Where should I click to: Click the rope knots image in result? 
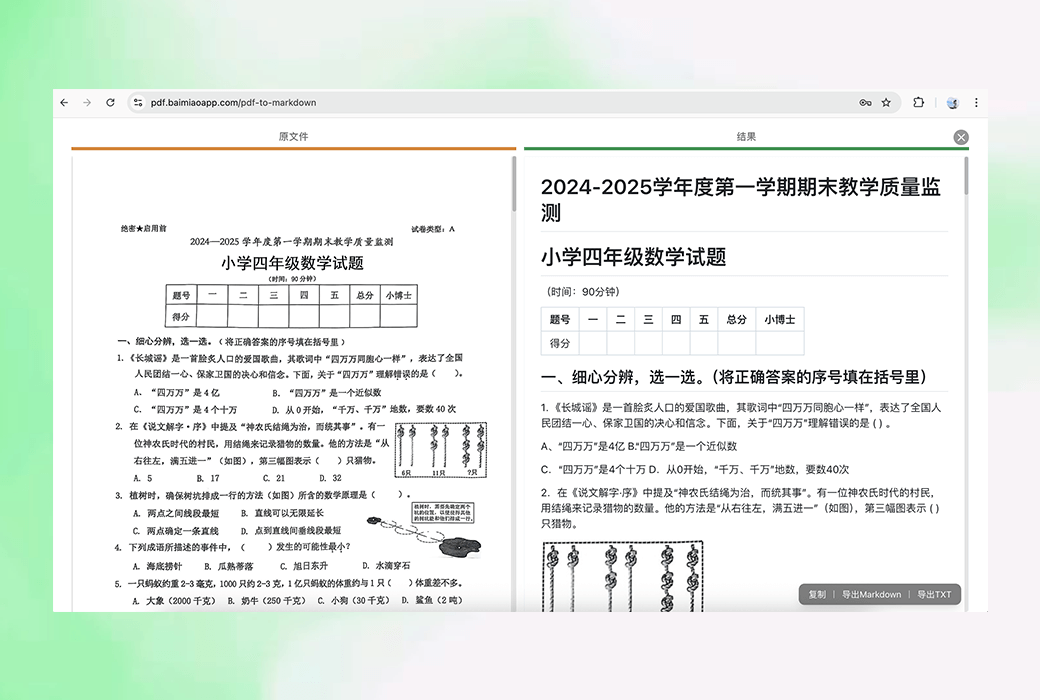623,576
